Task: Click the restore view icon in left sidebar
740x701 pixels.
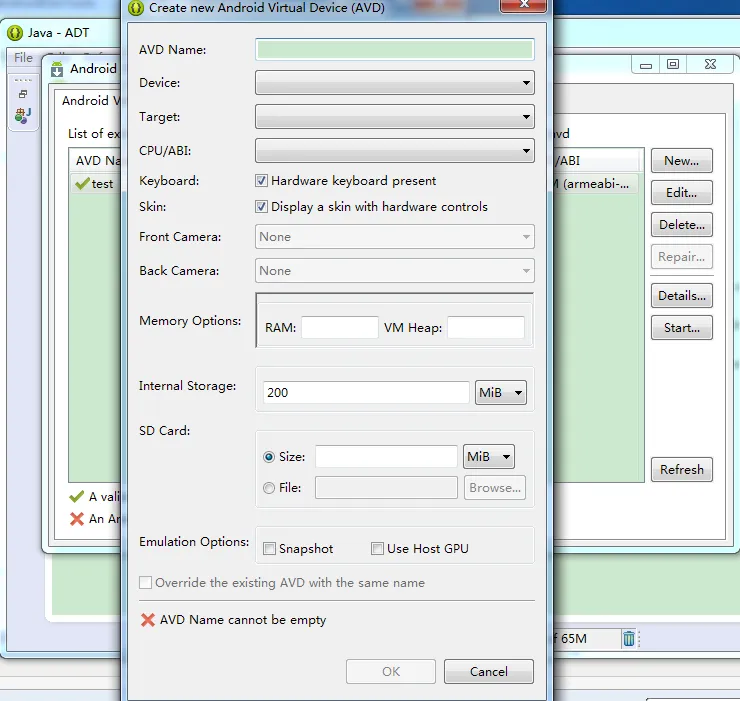Action: (22, 93)
